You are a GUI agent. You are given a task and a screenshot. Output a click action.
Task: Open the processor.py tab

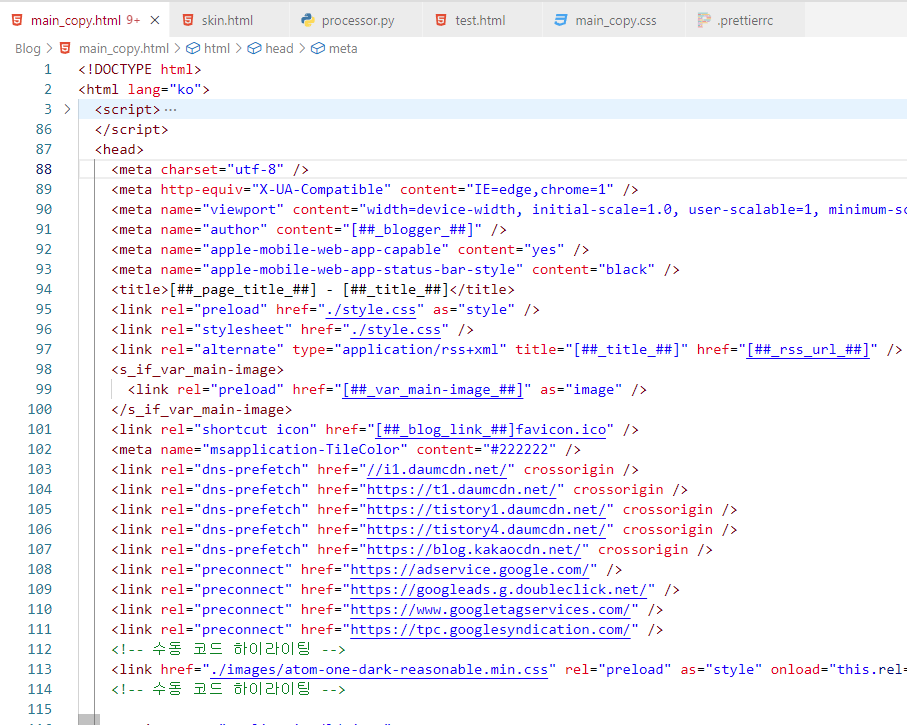[x=356, y=20]
